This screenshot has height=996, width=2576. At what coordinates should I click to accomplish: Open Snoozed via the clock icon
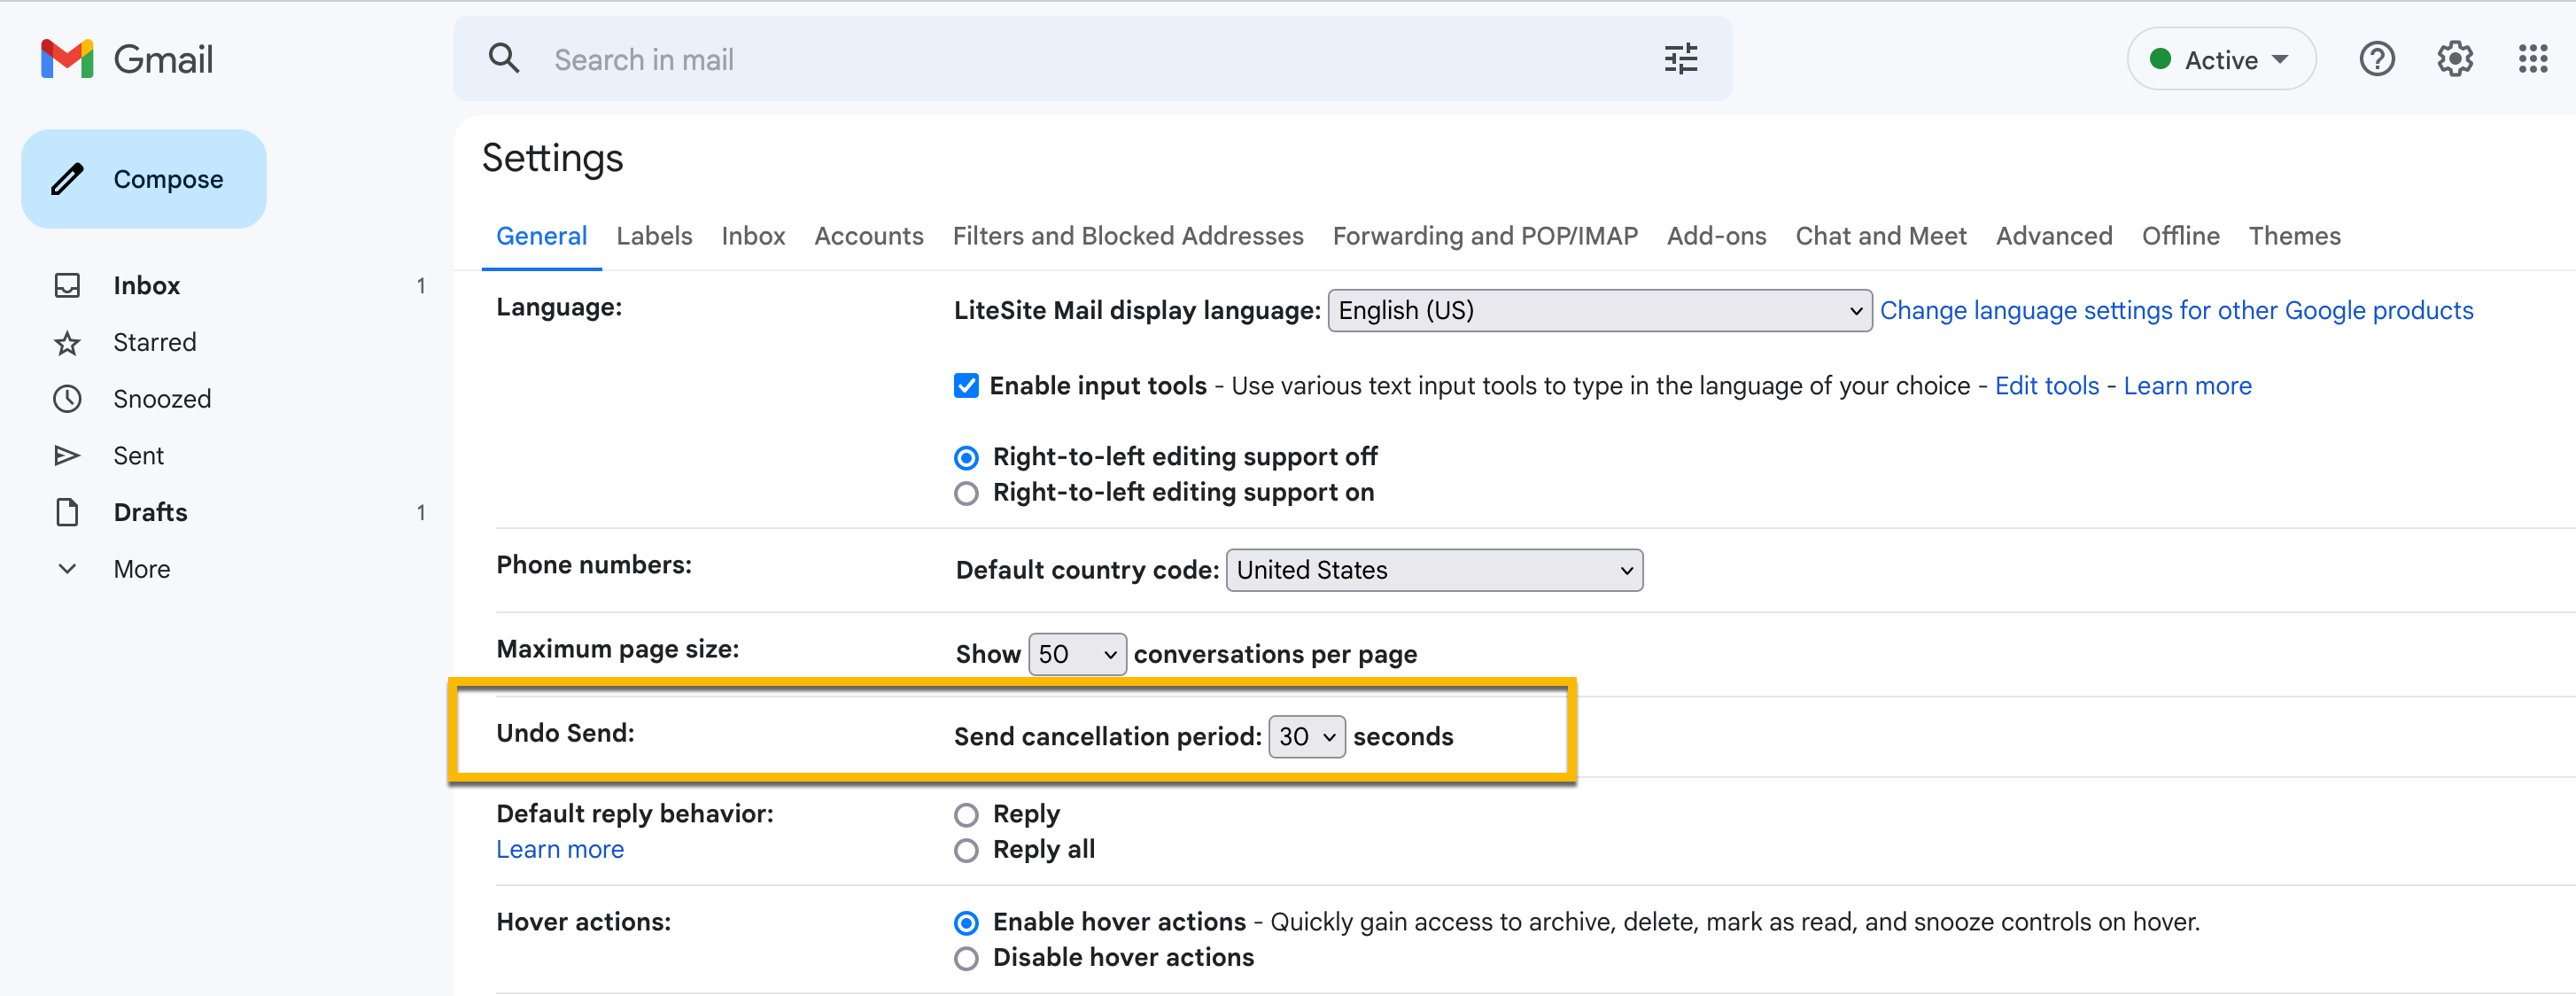click(x=67, y=399)
